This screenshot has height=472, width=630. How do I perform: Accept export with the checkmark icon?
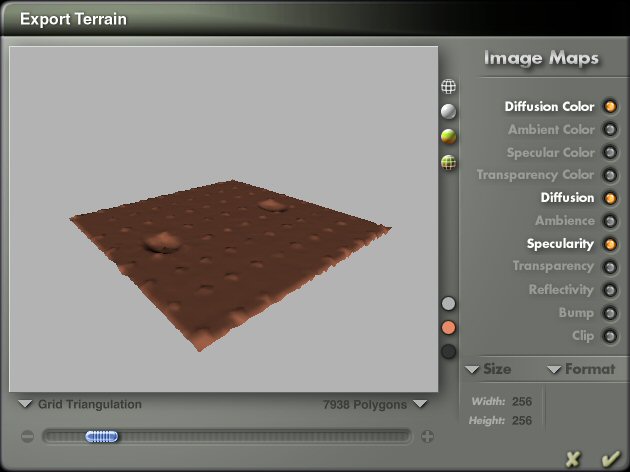coord(609,459)
